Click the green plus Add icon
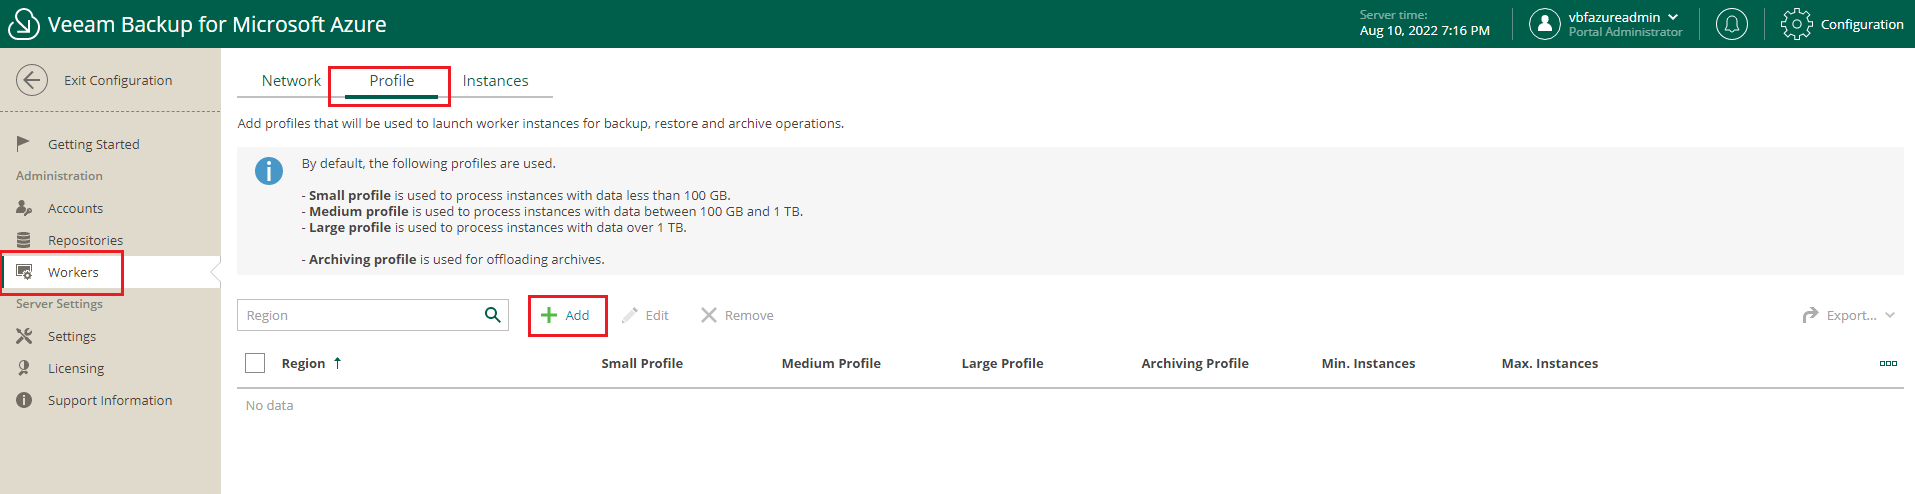 coord(549,315)
